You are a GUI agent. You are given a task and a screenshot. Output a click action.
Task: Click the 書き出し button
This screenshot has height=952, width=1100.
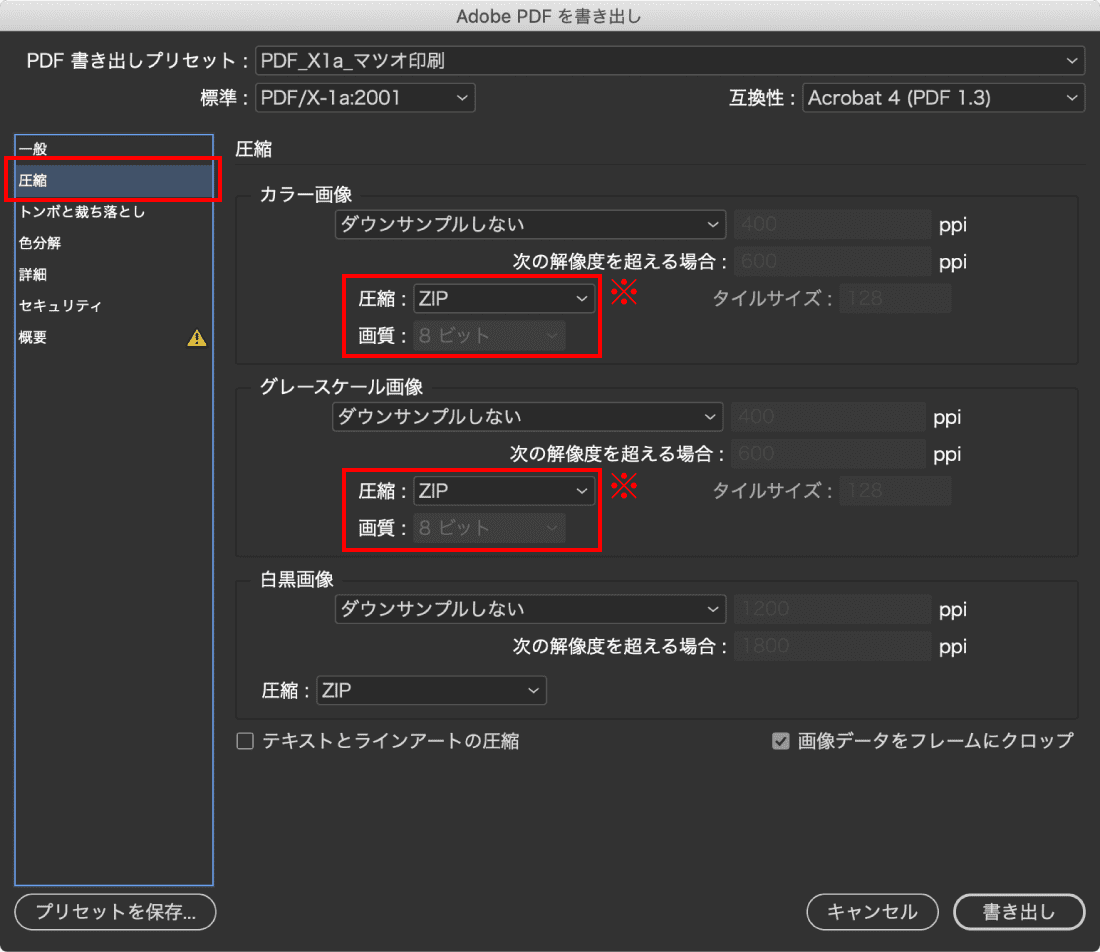[x=1019, y=912]
